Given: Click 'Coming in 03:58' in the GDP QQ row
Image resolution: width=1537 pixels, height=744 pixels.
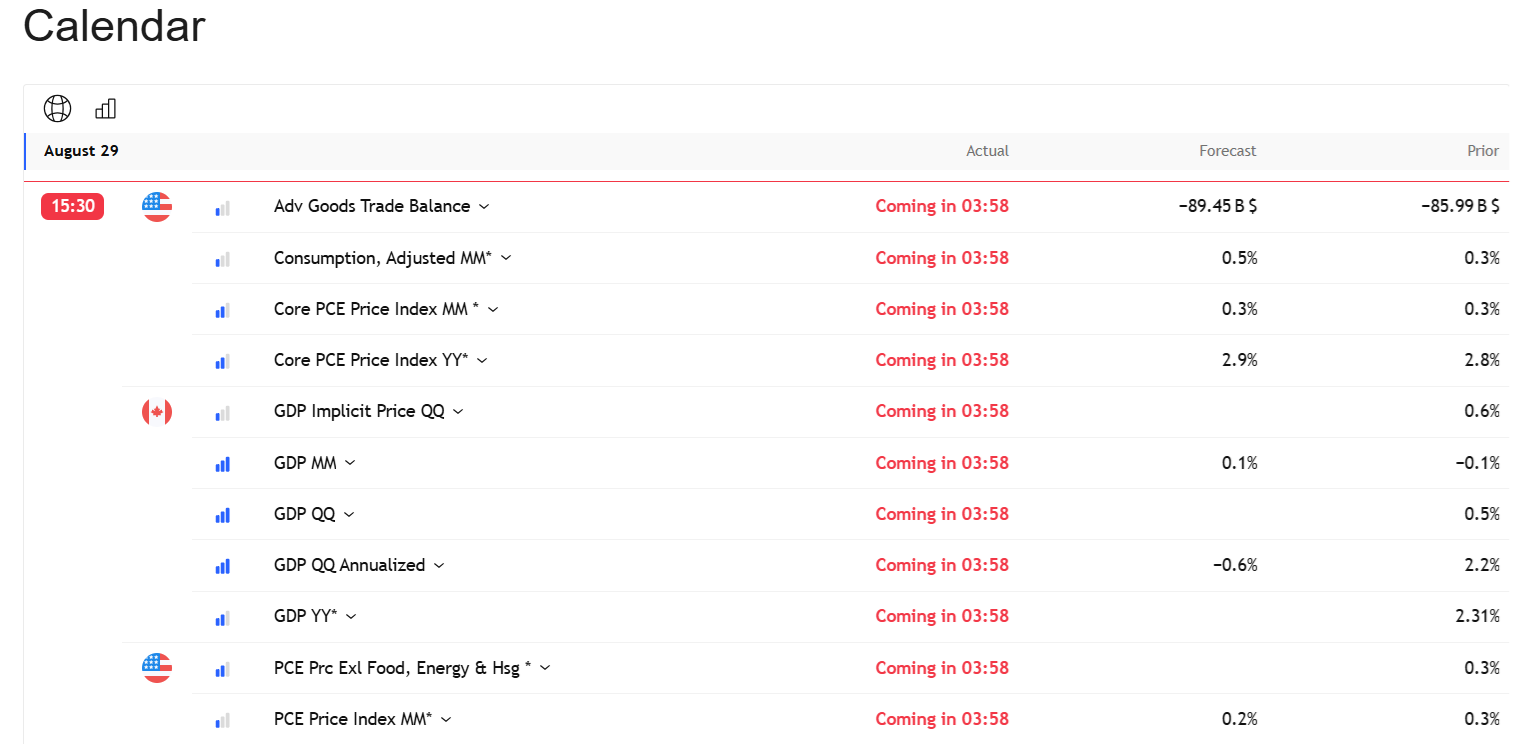Looking at the screenshot, I should [x=942, y=514].
